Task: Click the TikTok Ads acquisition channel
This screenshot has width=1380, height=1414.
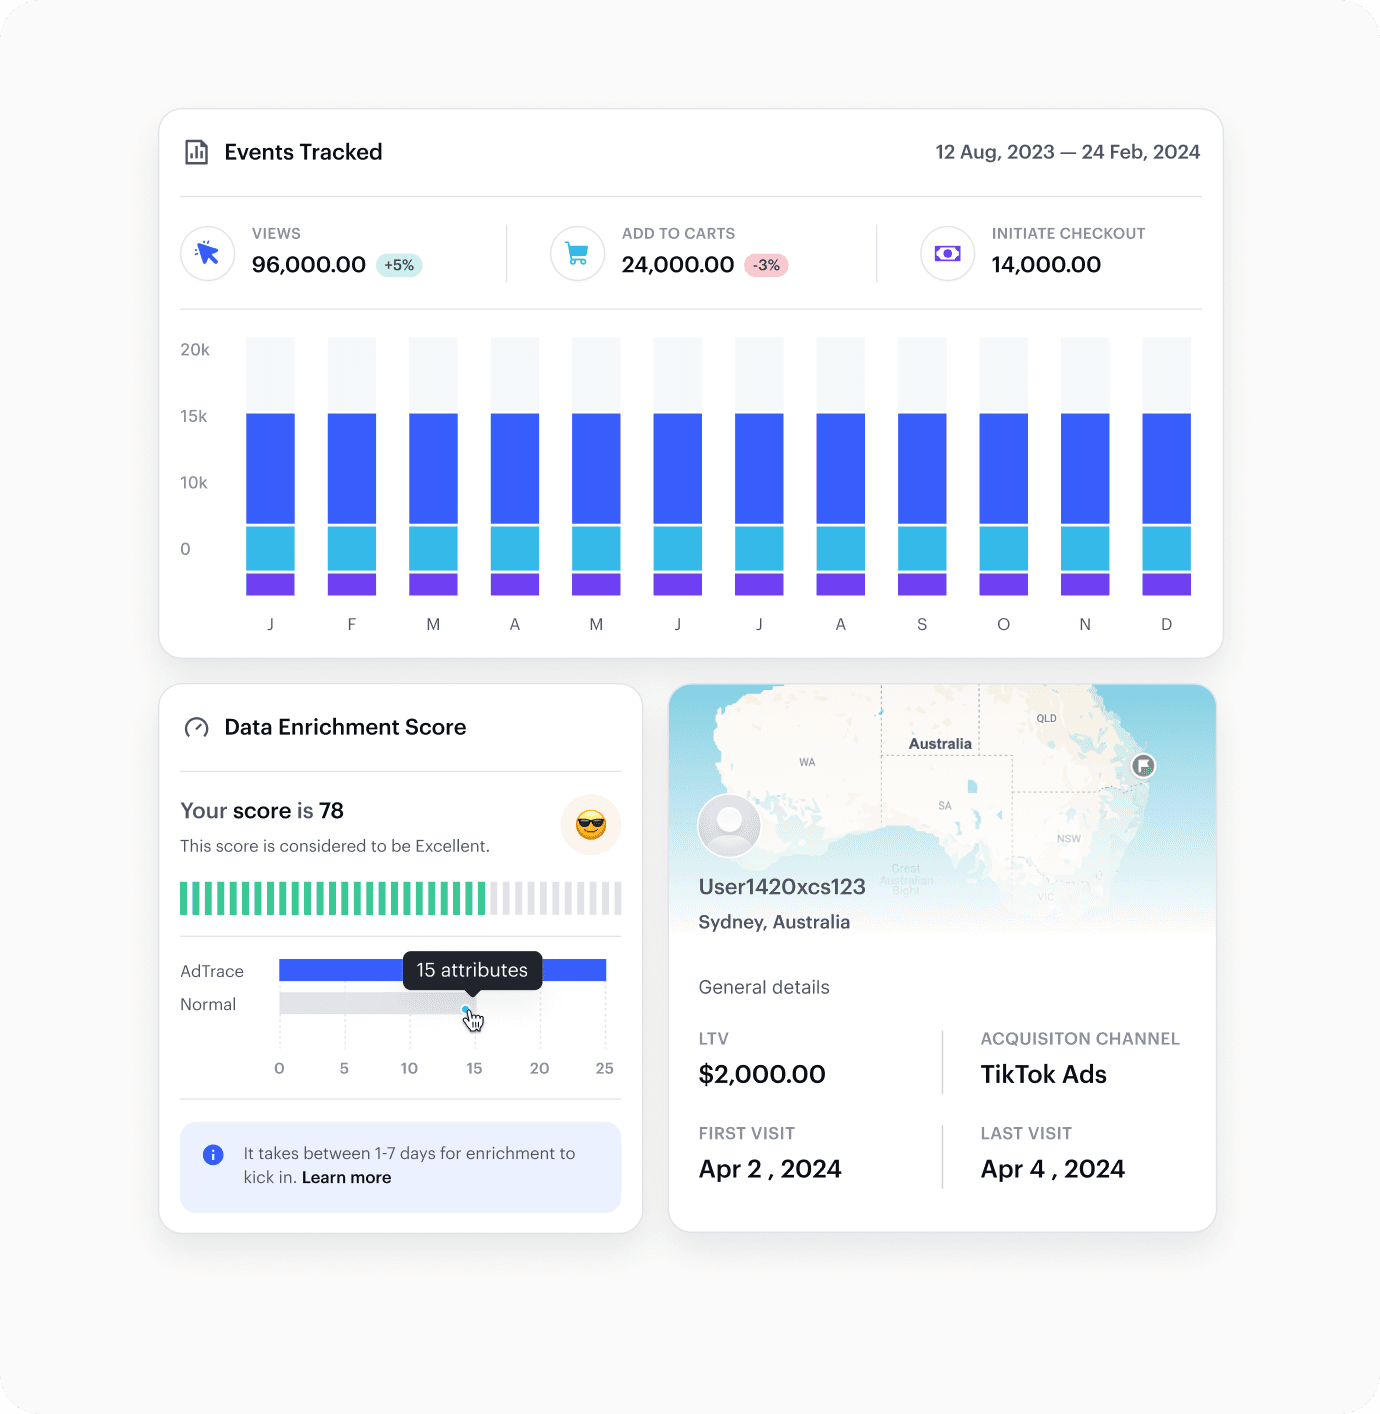Action: click(x=1043, y=1074)
